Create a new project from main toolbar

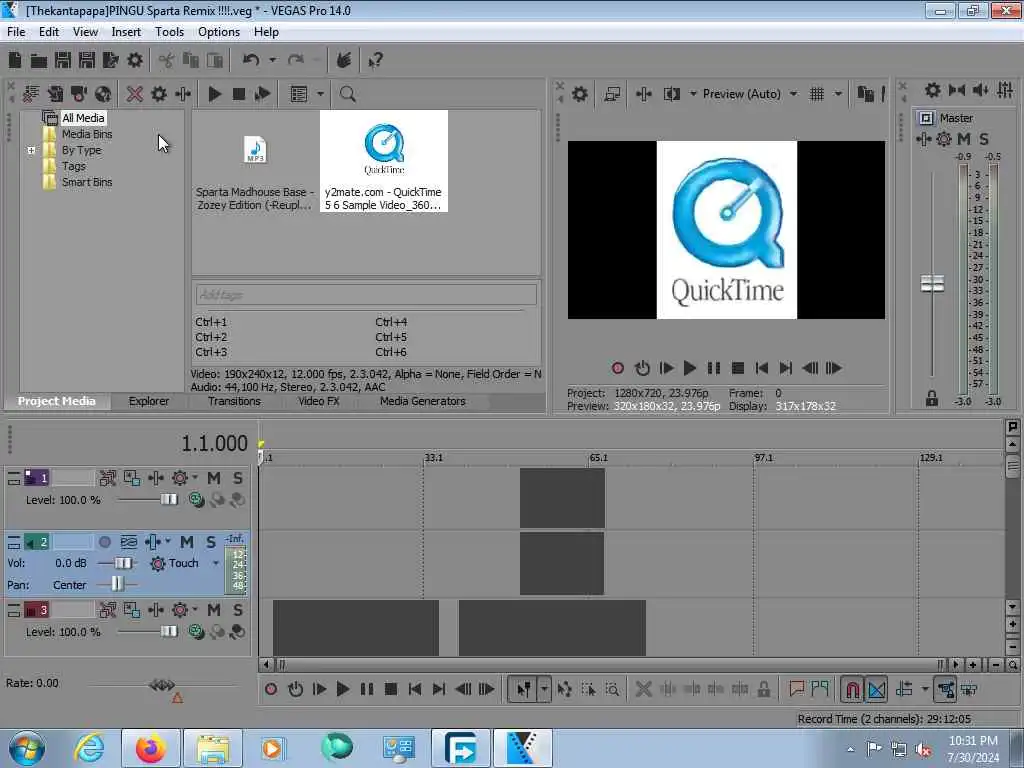click(15, 61)
